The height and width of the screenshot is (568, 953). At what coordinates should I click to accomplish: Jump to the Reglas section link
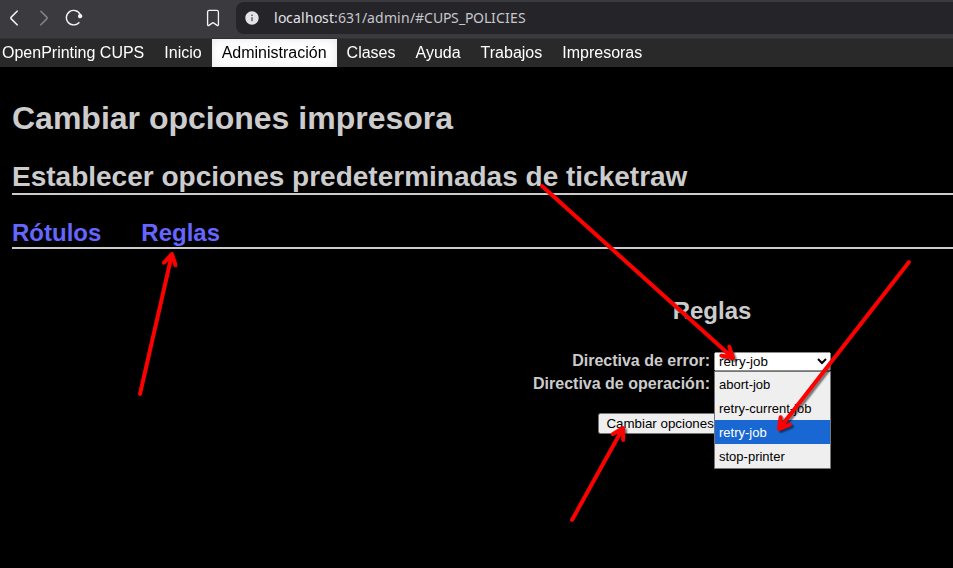pos(180,233)
